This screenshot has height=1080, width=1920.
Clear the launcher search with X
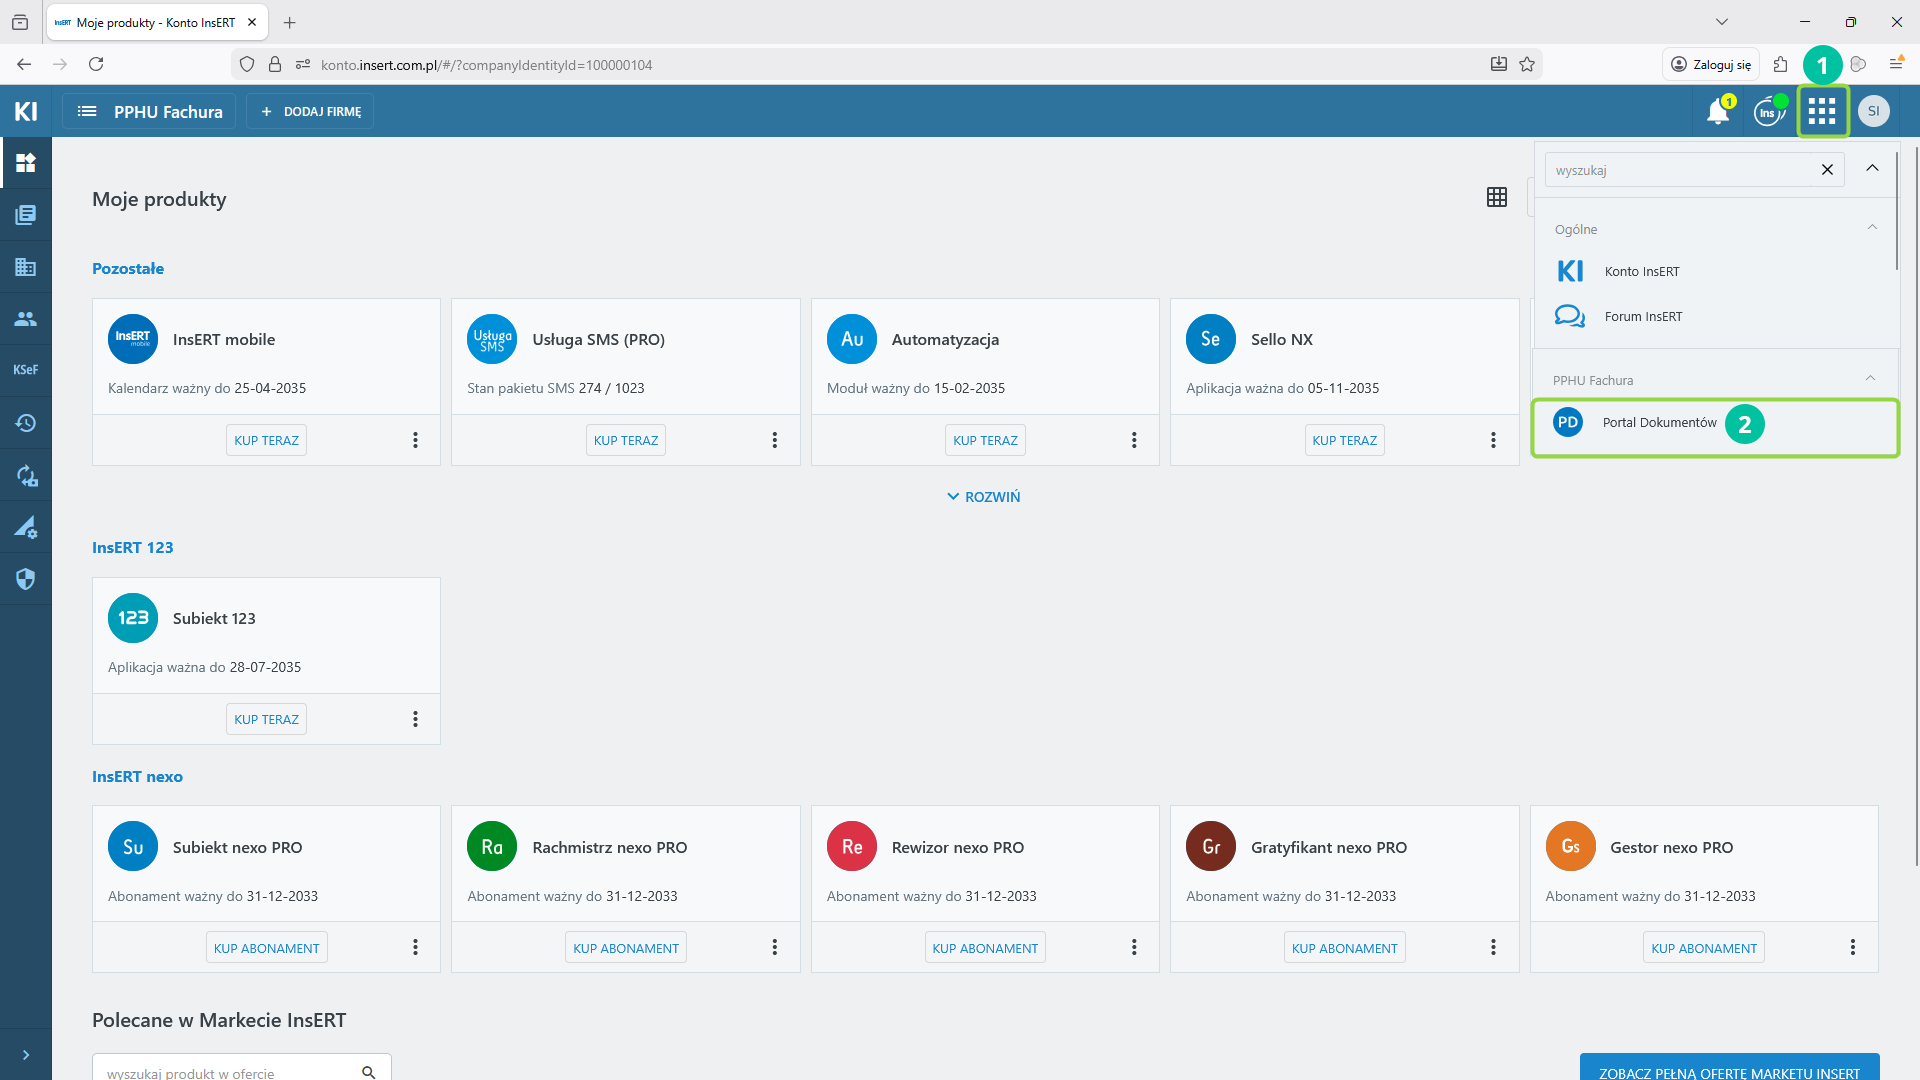click(x=1826, y=170)
